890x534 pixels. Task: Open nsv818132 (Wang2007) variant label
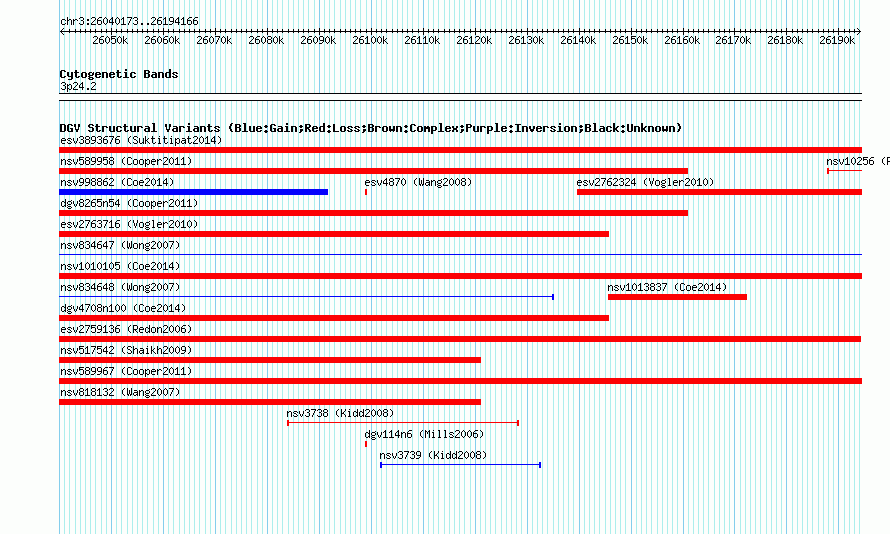tap(120, 392)
